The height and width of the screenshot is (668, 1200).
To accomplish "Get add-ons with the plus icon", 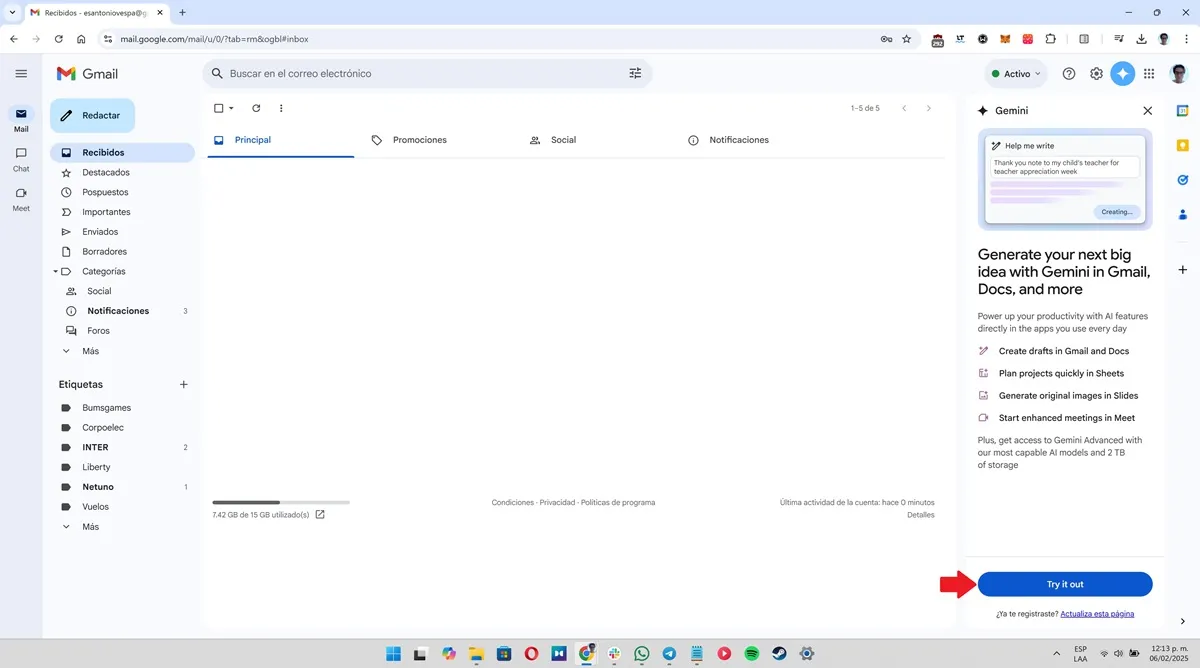I will [x=1182, y=270].
